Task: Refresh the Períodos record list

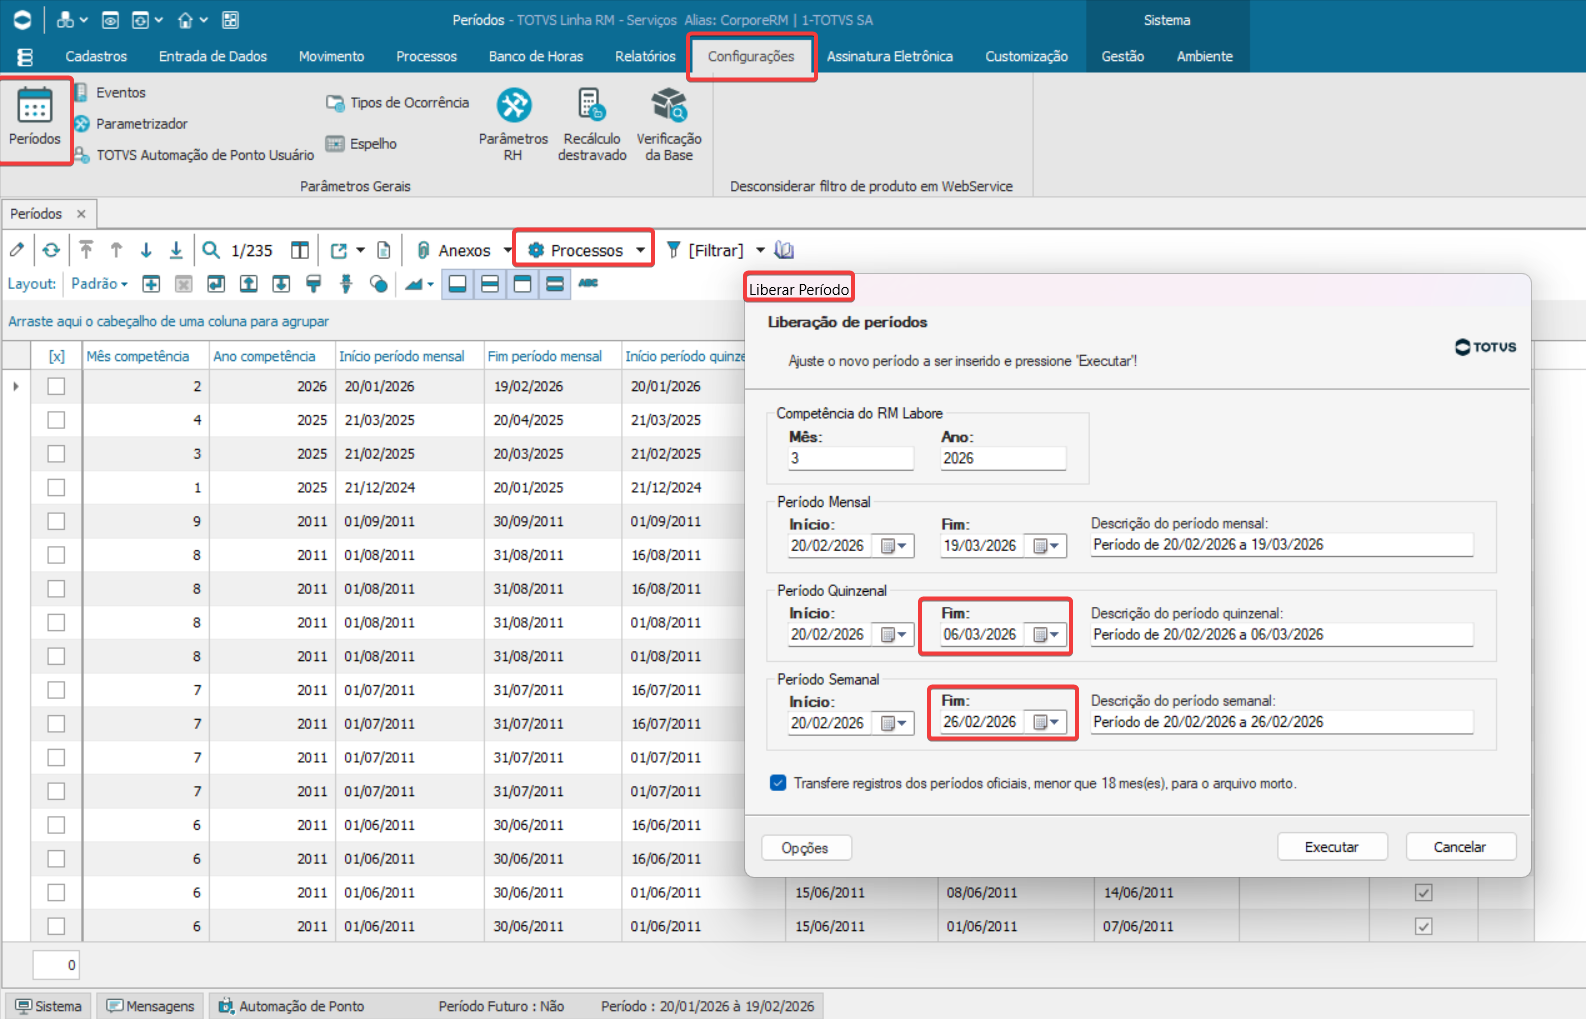Action: click(x=51, y=250)
